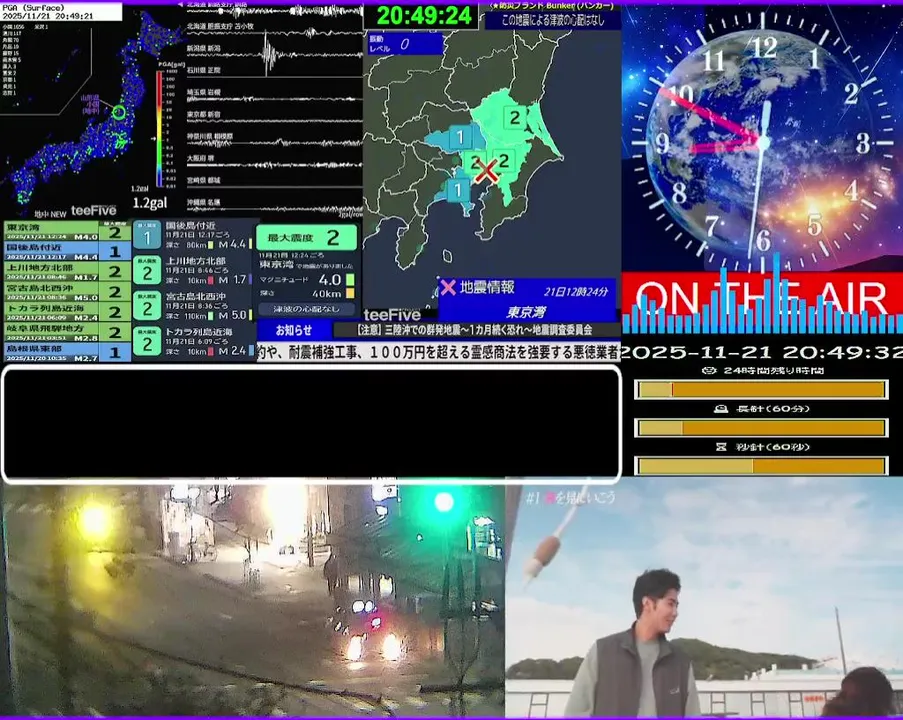Click the お知らせ blue label
The width and height of the screenshot is (903, 720).
[x=294, y=330]
